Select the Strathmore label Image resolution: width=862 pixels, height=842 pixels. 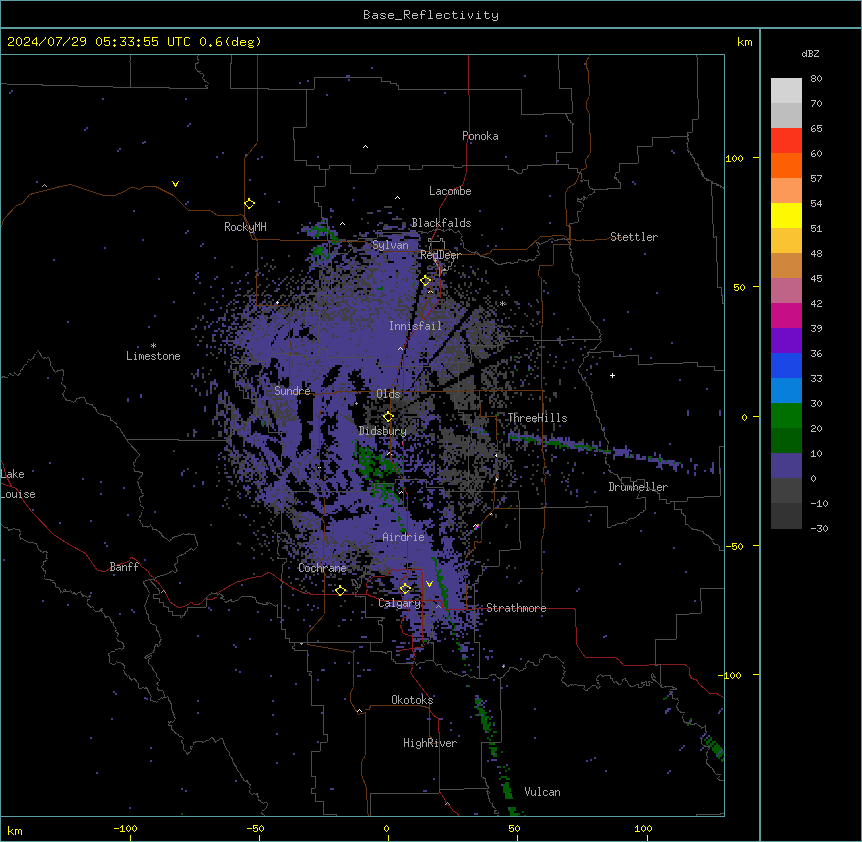(x=516, y=608)
